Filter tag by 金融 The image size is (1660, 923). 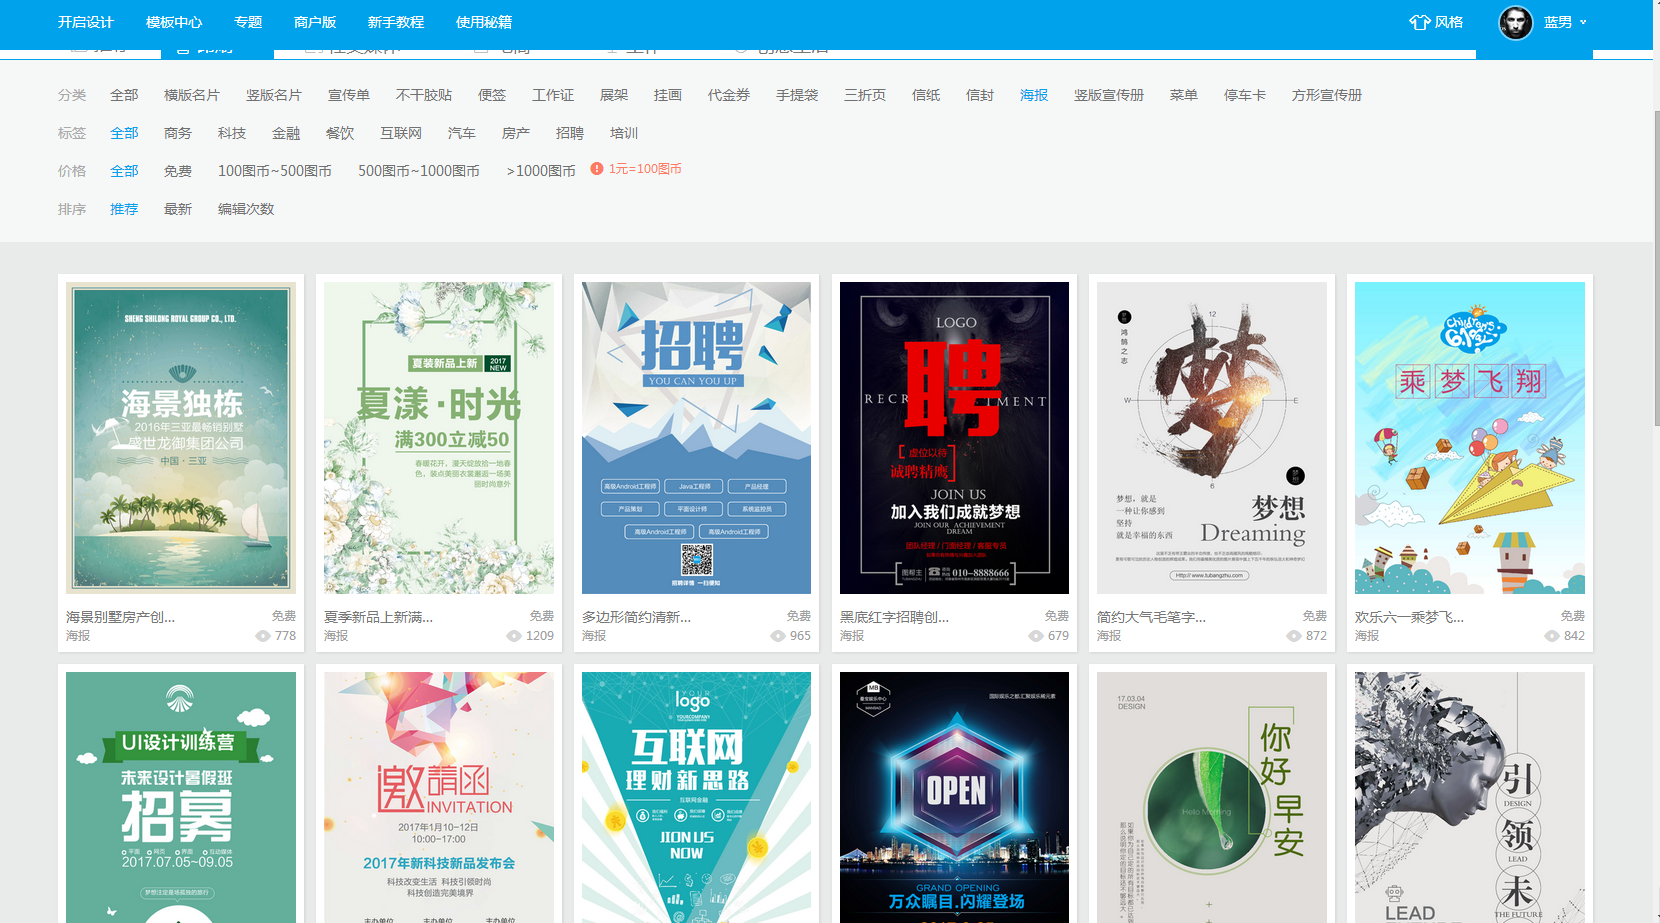click(286, 133)
